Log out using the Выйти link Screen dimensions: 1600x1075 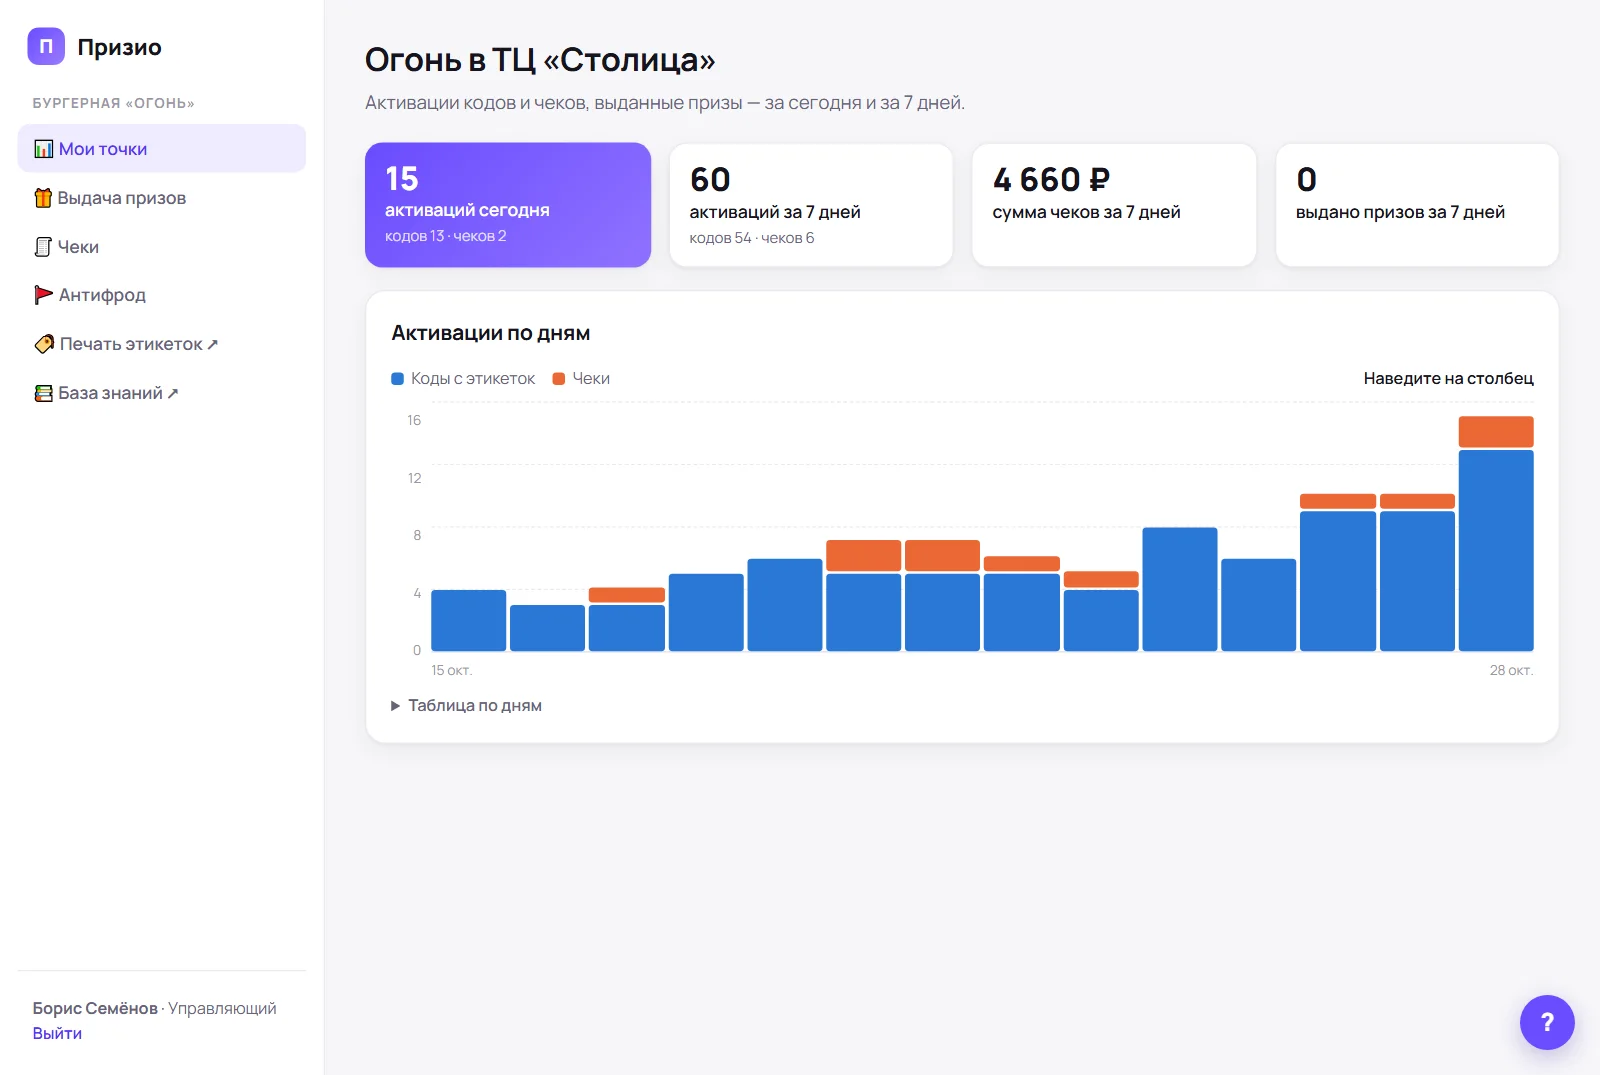pos(57,1033)
